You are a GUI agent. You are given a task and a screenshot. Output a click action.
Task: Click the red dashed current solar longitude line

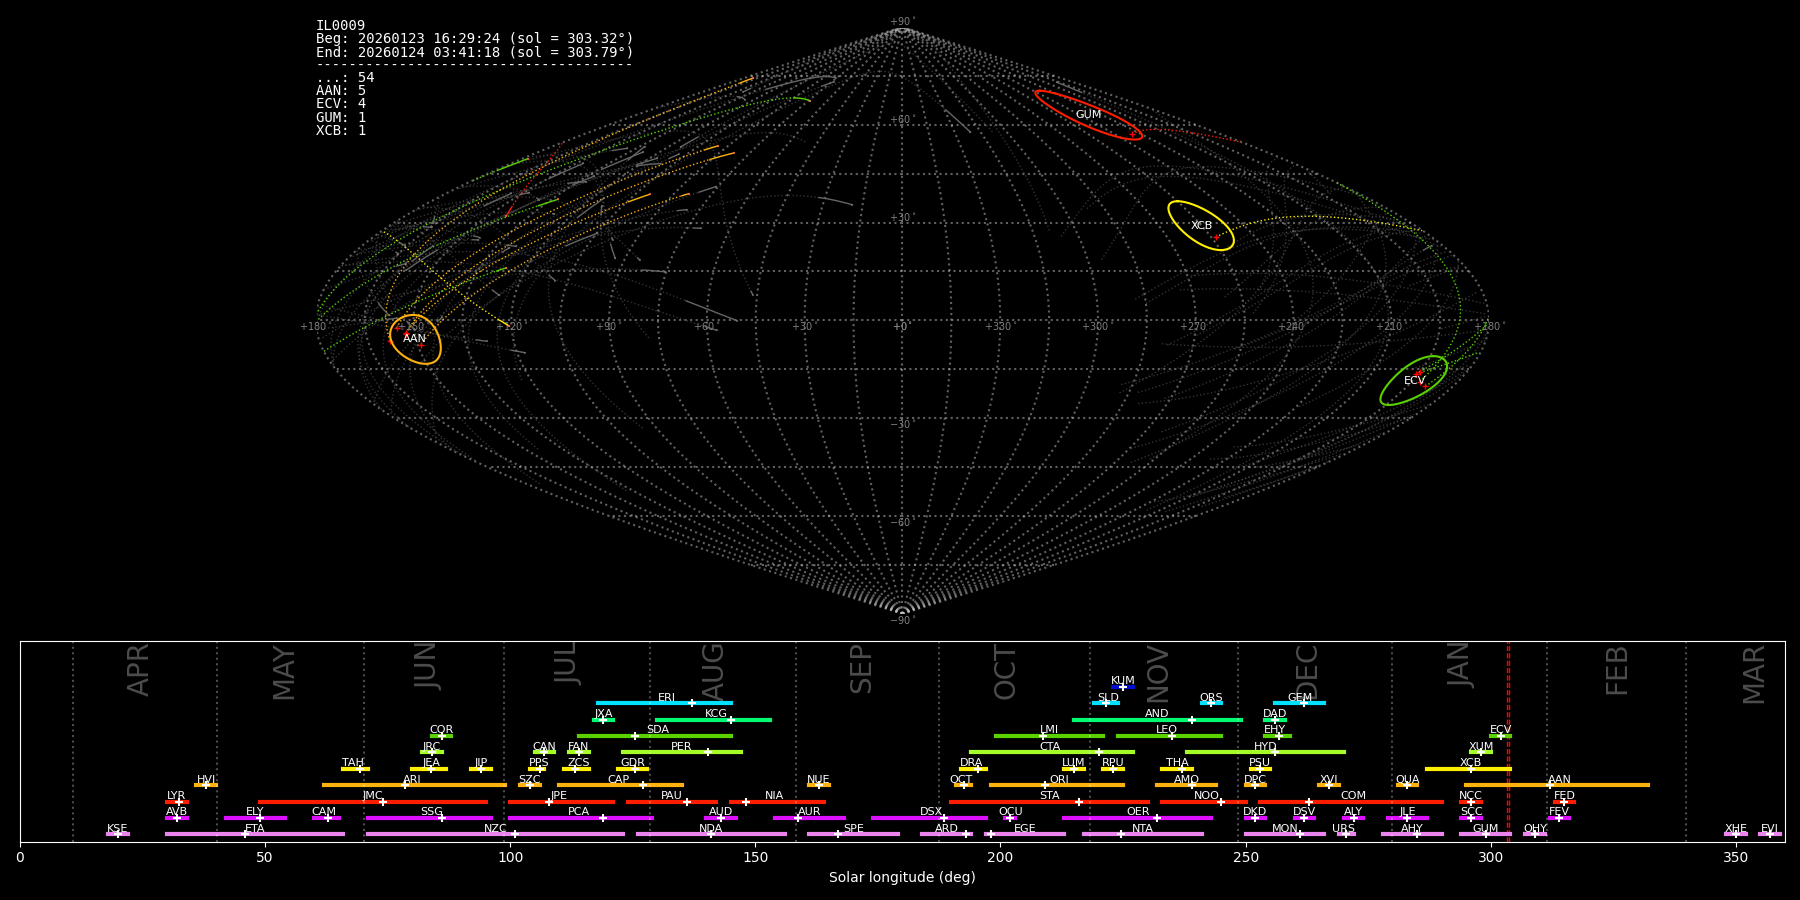click(1508, 740)
